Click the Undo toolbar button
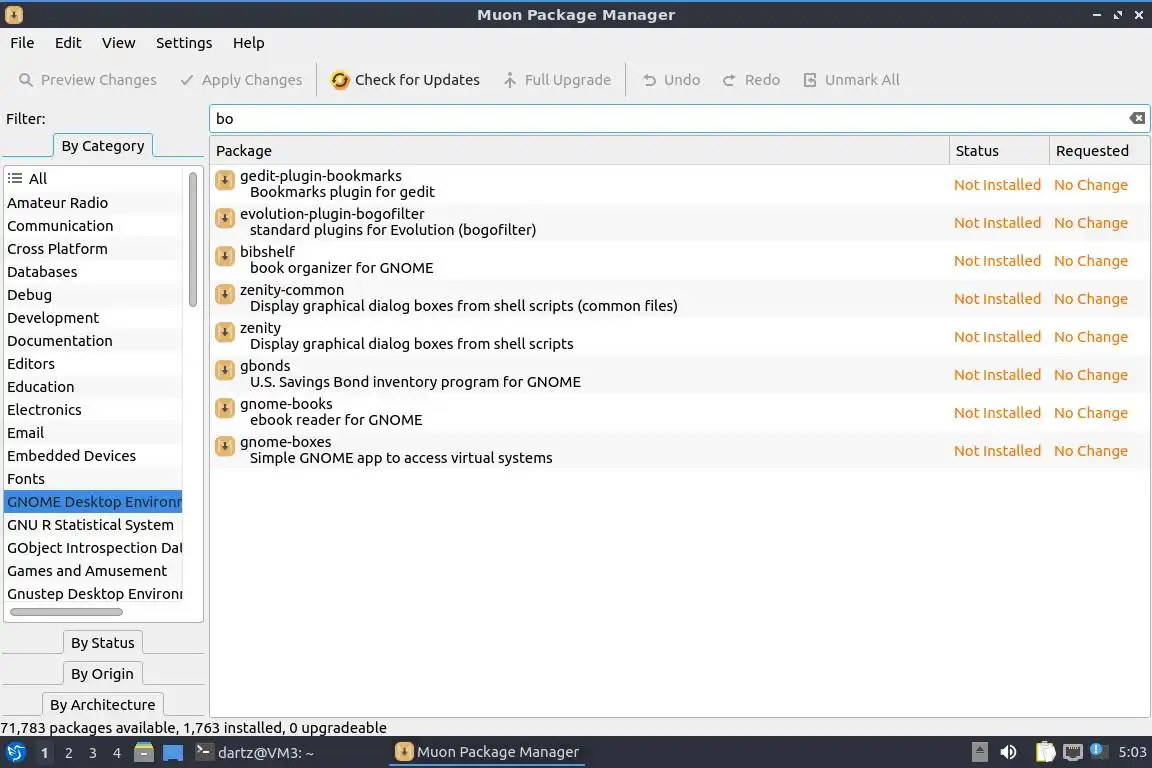This screenshot has height=768, width=1152. (x=672, y=79)
